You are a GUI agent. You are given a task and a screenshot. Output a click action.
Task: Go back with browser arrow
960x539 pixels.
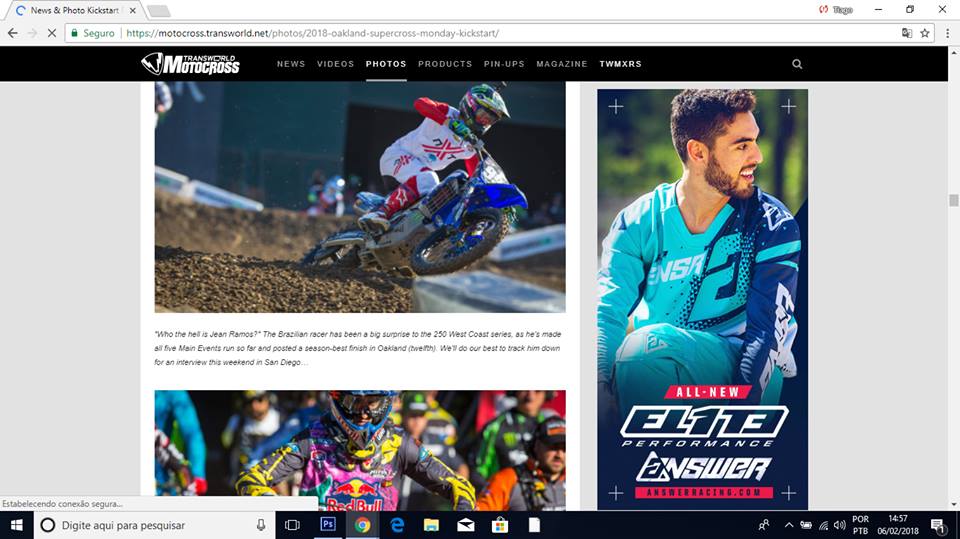[x=13, y=33]
